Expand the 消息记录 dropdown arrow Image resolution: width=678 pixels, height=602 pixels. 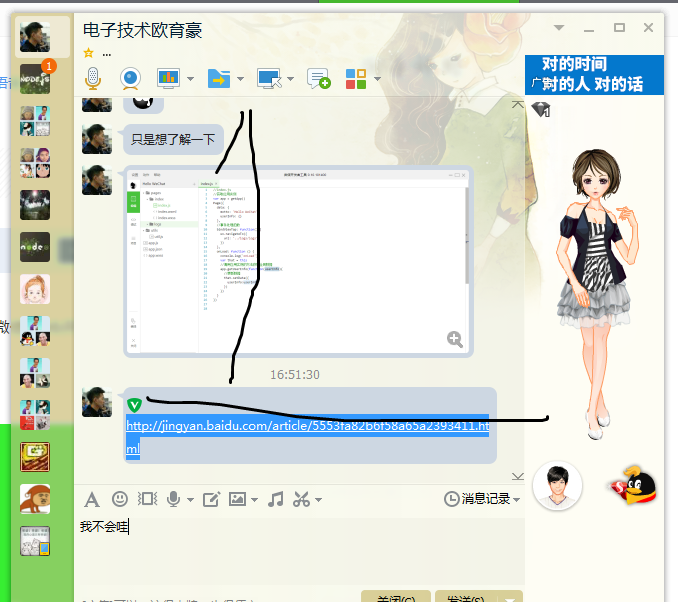pyautogui.click(x=516, y=500)
